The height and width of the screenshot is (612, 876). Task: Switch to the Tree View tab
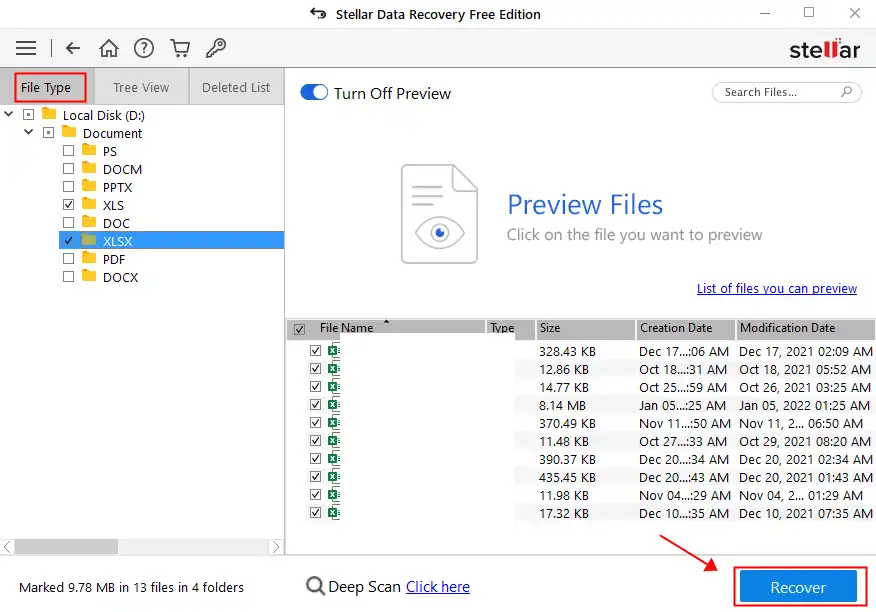click(141, 87)
